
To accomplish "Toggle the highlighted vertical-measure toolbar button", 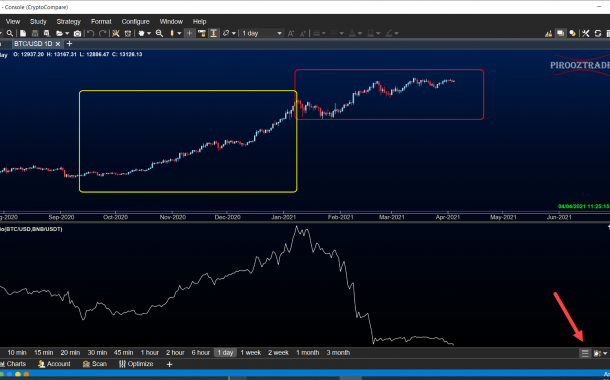I will (214, 33).
